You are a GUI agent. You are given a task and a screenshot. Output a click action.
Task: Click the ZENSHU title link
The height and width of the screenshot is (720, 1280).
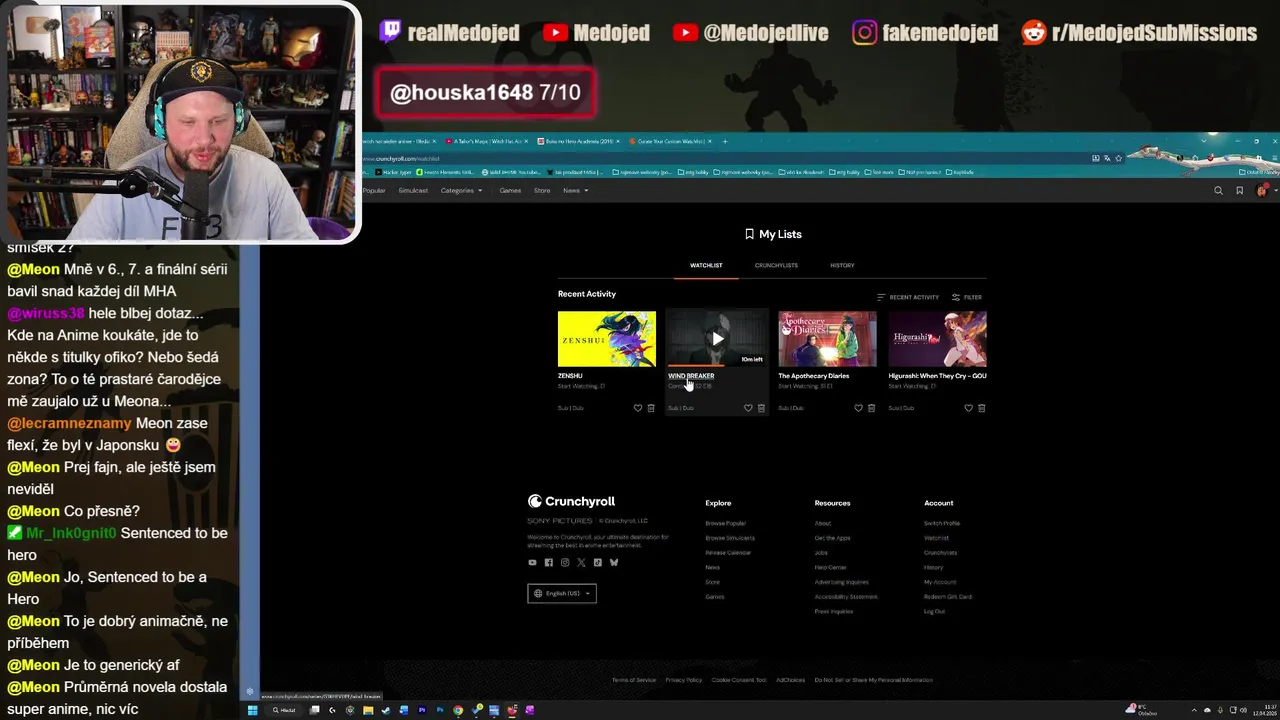click(570, 376)
